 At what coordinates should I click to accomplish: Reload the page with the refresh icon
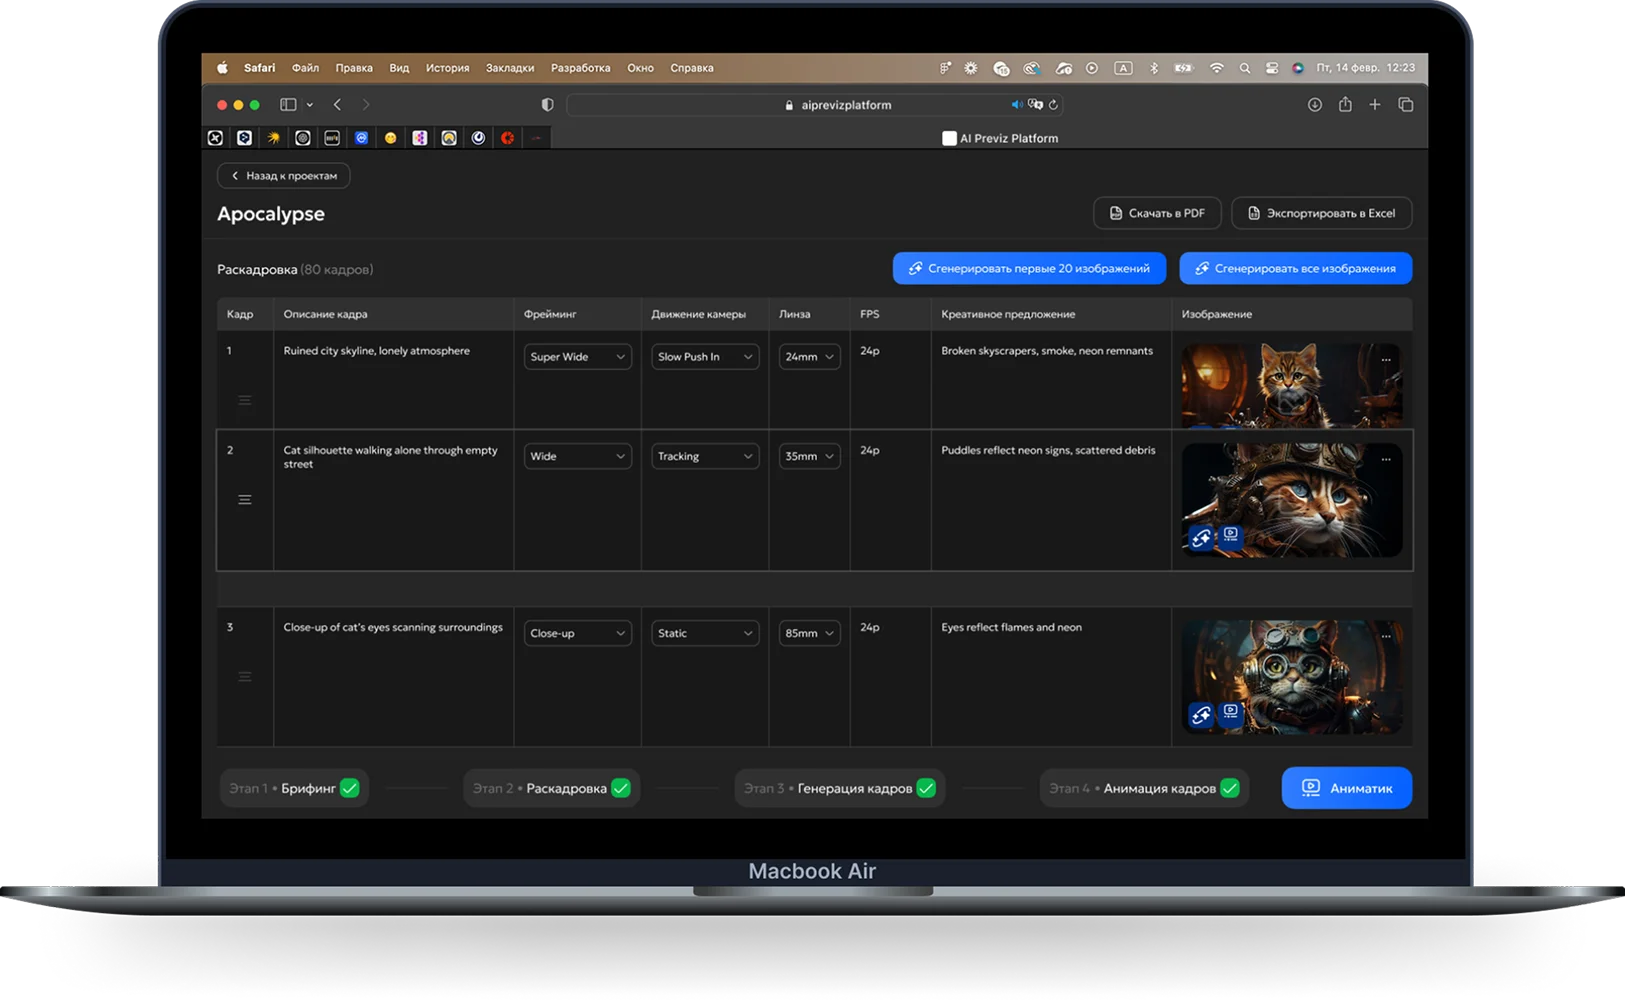point(1054,104)
